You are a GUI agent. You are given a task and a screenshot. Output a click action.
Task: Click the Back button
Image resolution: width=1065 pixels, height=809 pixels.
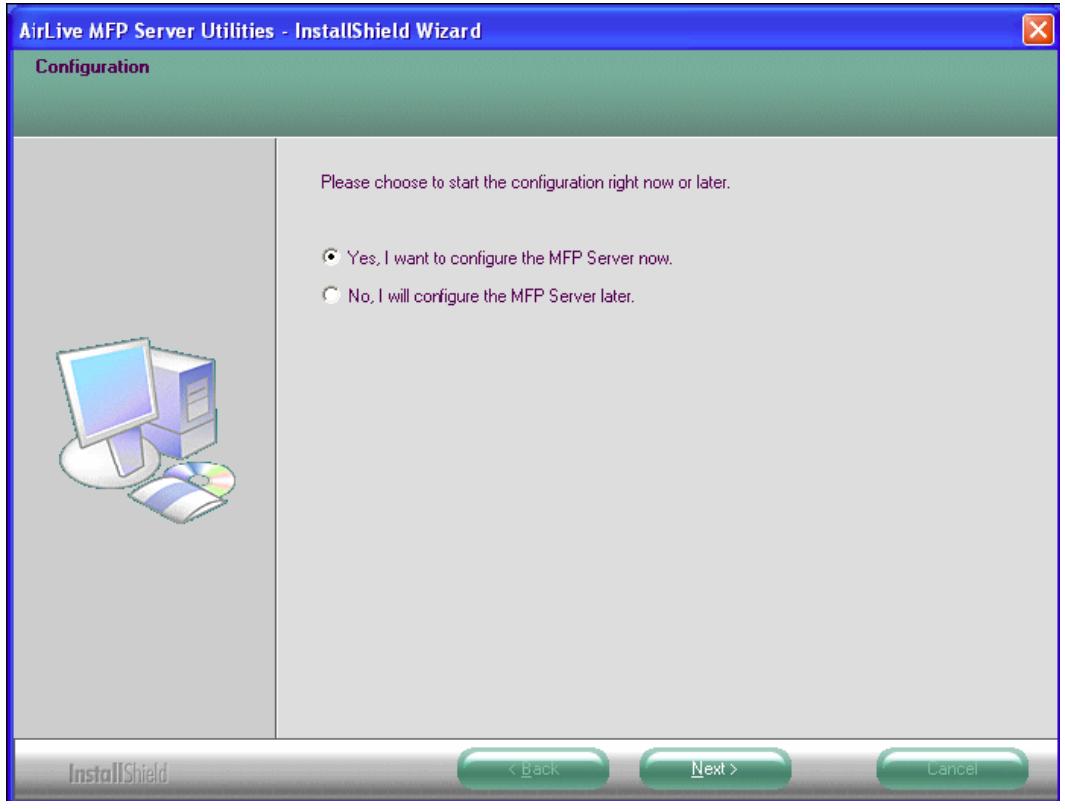(x=533, y=769)
